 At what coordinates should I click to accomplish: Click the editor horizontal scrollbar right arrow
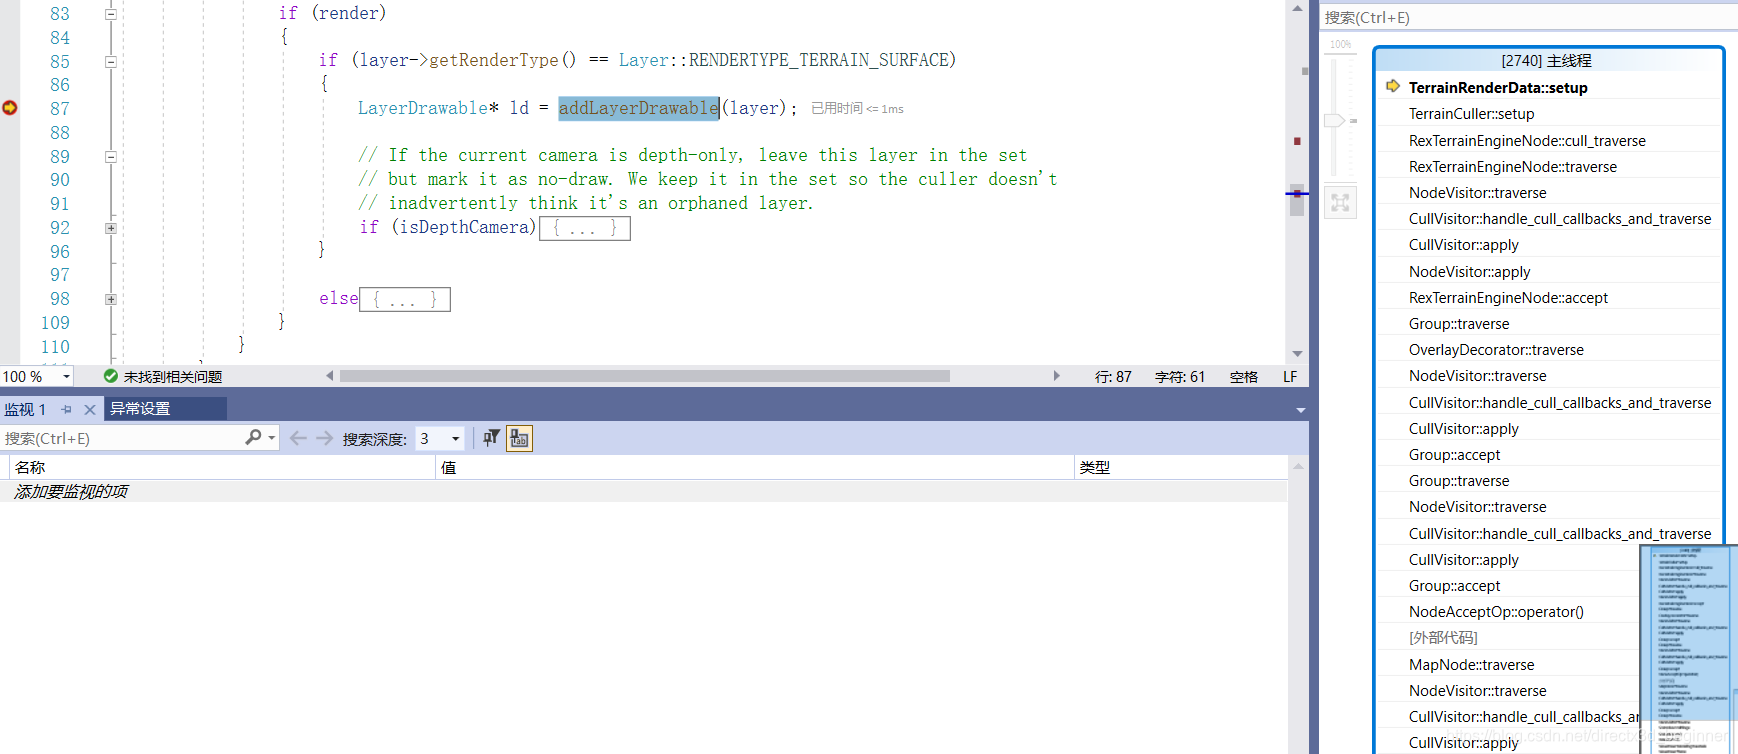click(1056, 376)
